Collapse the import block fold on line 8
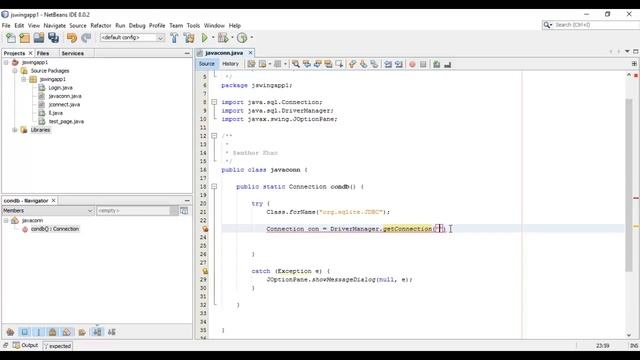 pos(214,102)
